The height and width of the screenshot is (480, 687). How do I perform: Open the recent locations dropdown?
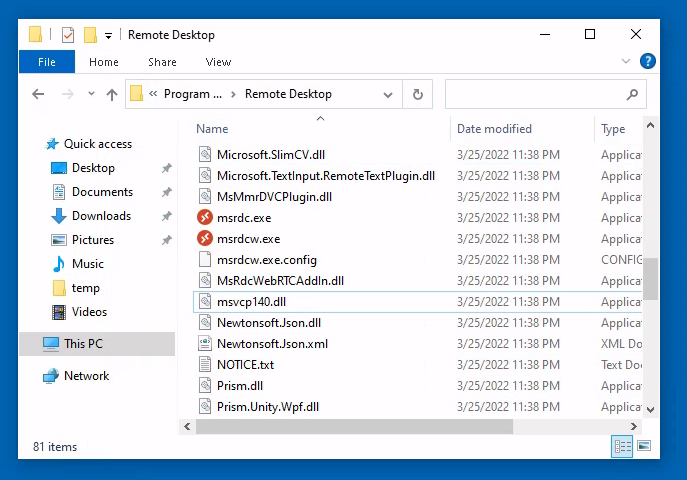91,93
